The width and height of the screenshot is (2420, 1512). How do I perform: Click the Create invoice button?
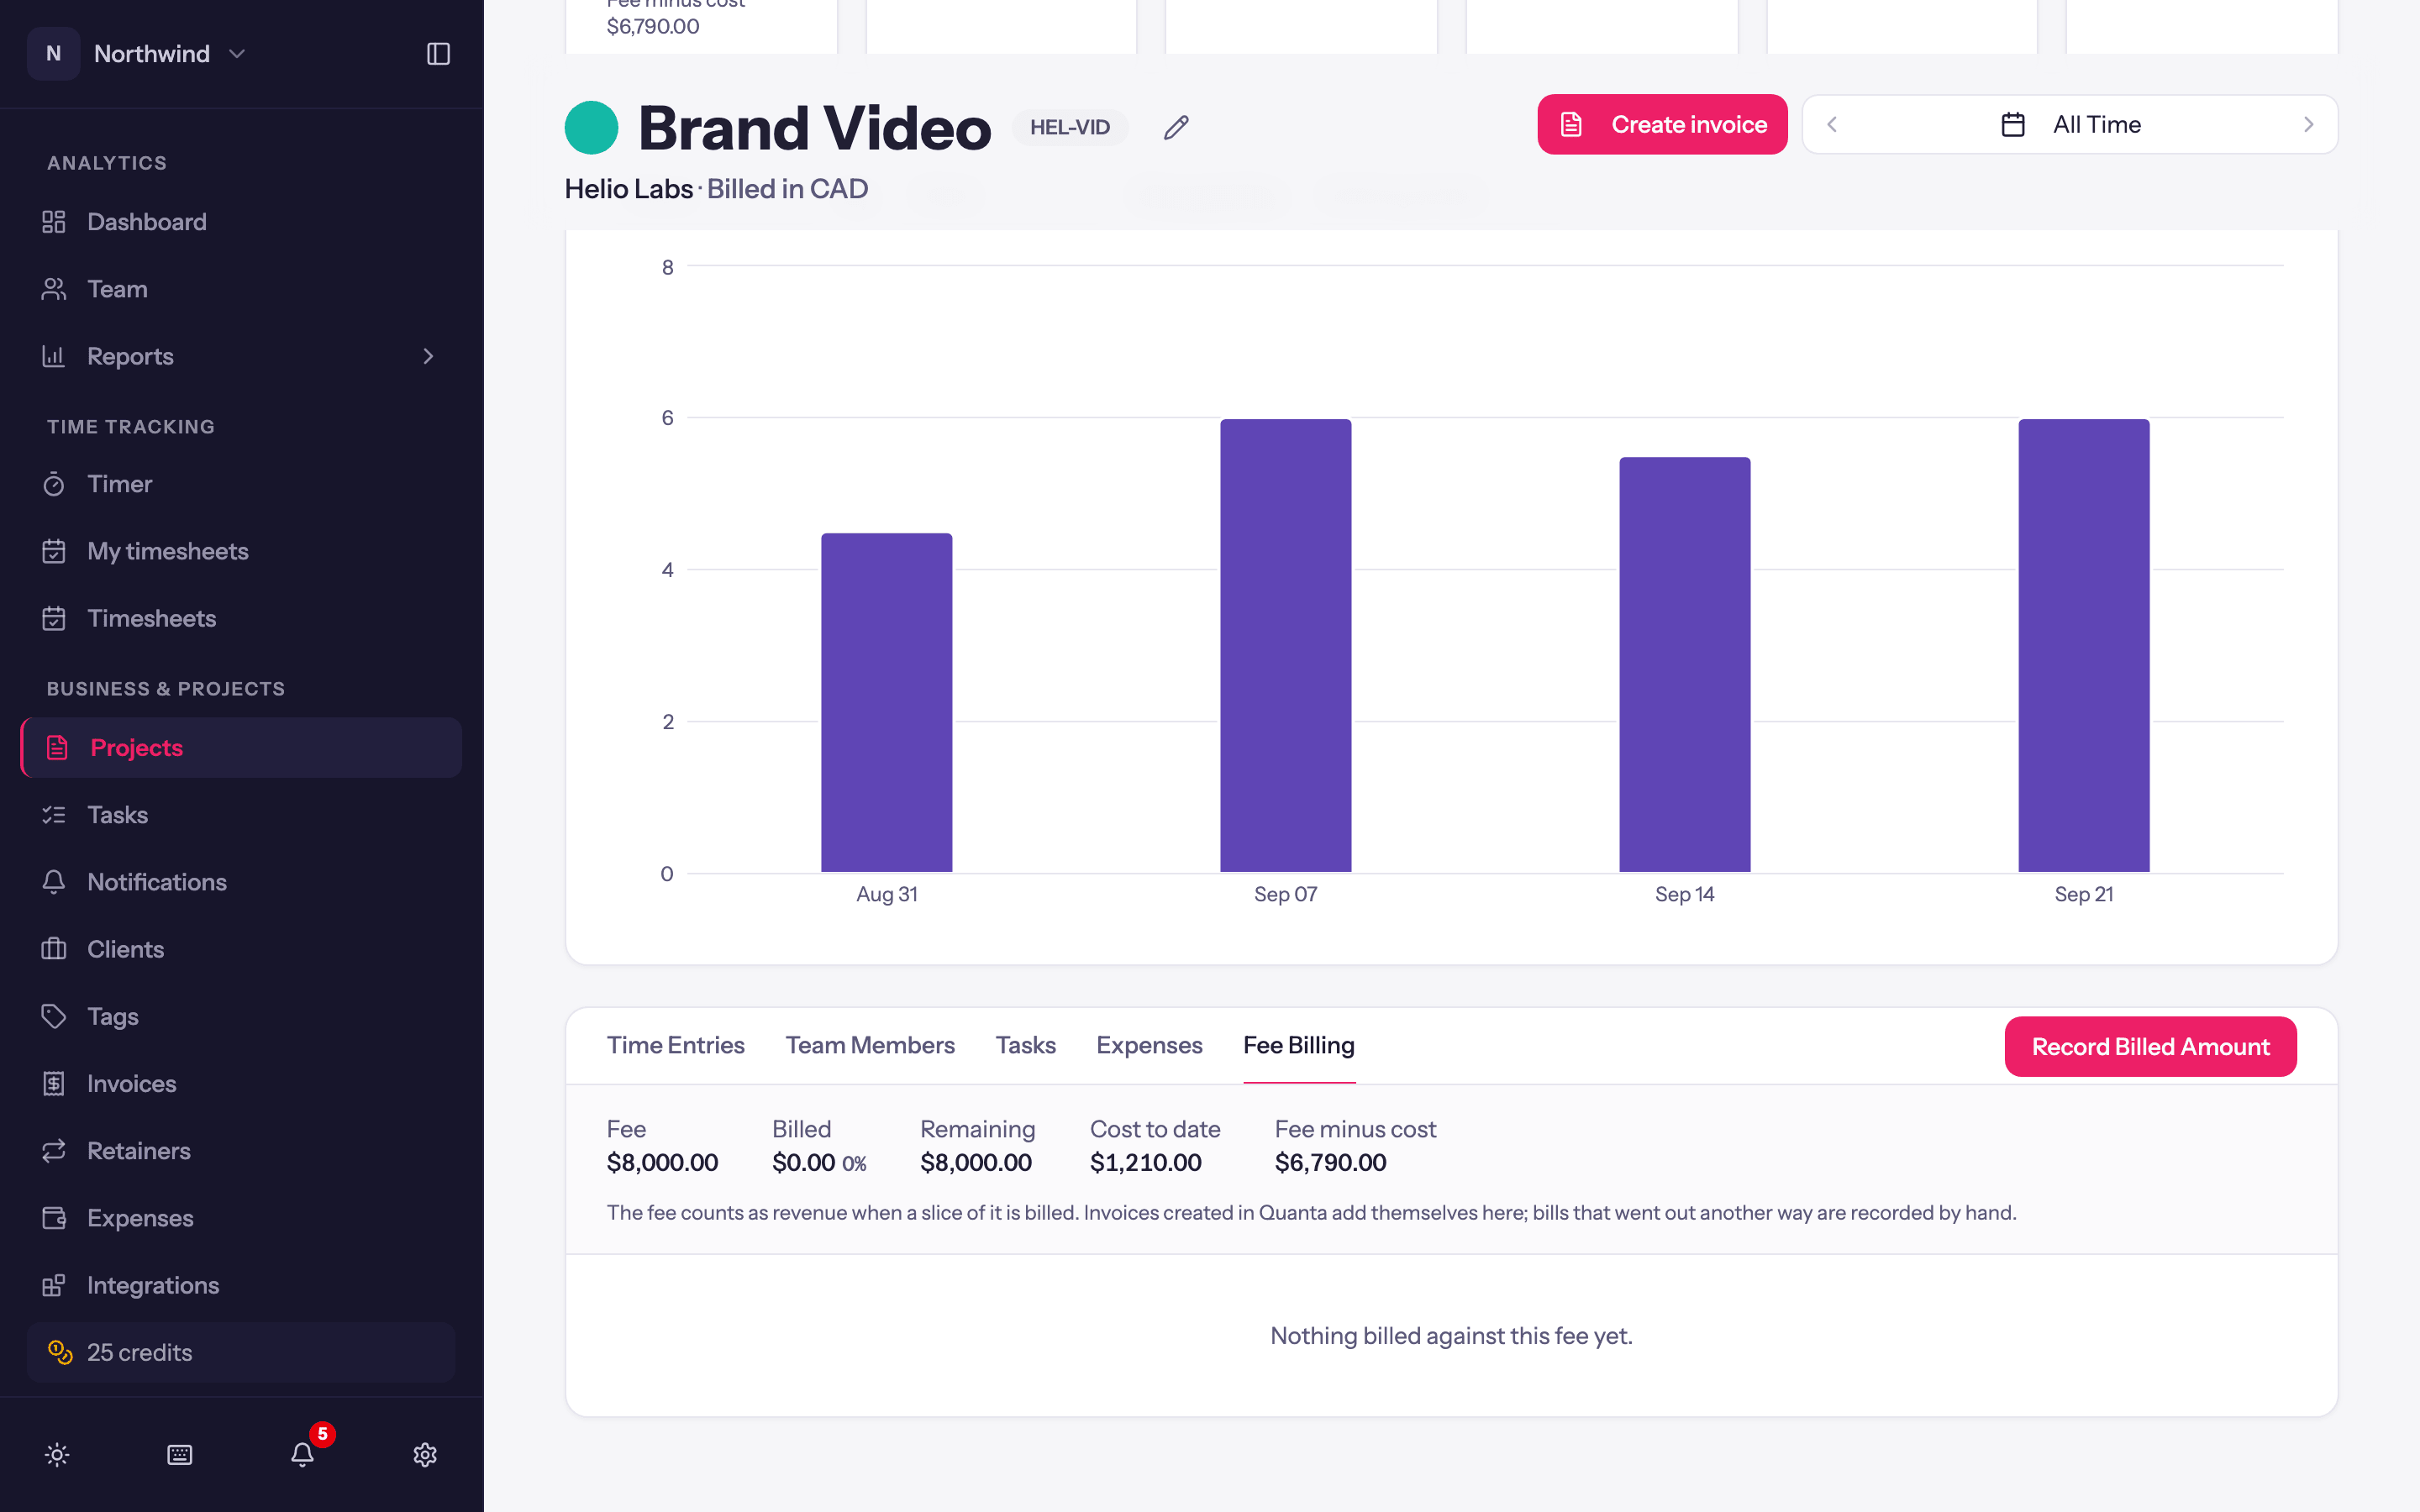tap(1662, 124)
